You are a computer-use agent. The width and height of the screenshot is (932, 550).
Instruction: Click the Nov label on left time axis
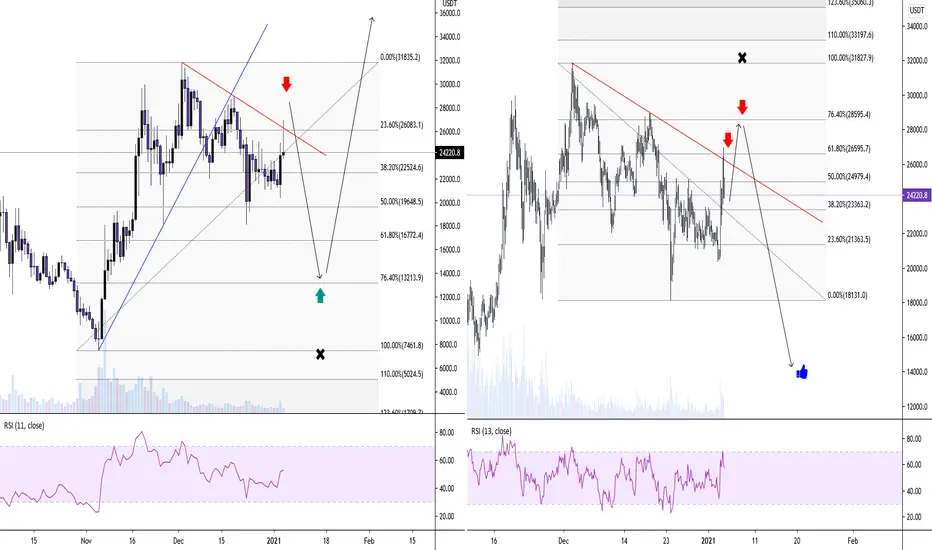point(86,541)
